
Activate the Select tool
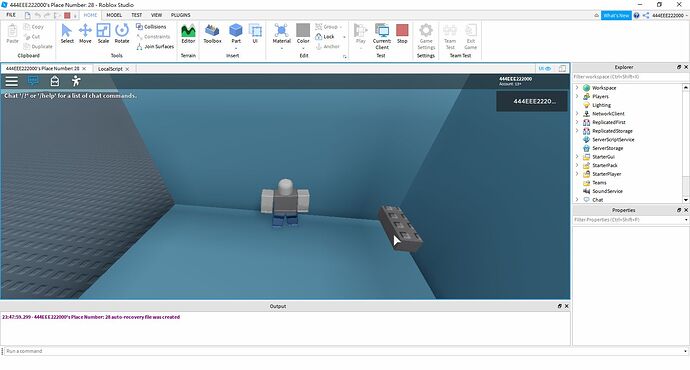pyautogui.click(x=67, y=33)
